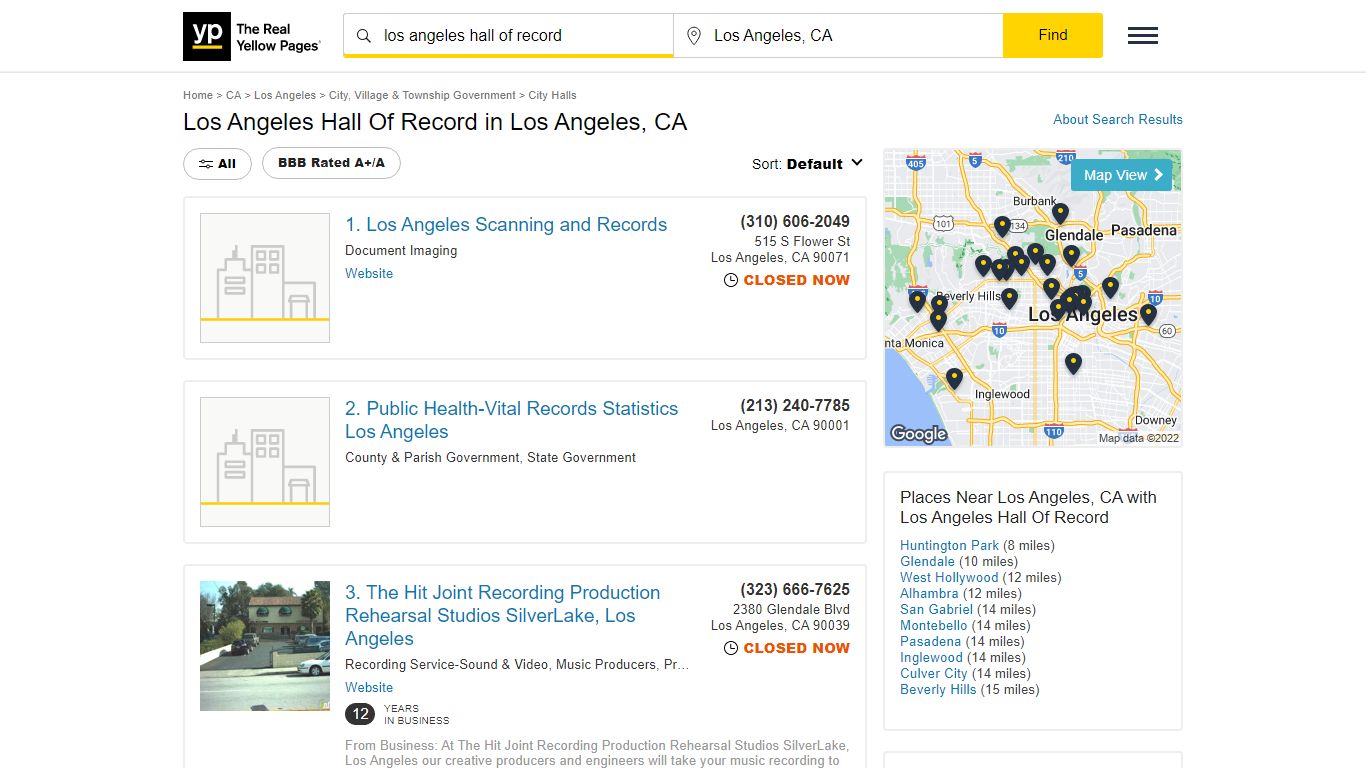
Task: Click the search magnifier icon in search box
Action: [x=364, y=36]
